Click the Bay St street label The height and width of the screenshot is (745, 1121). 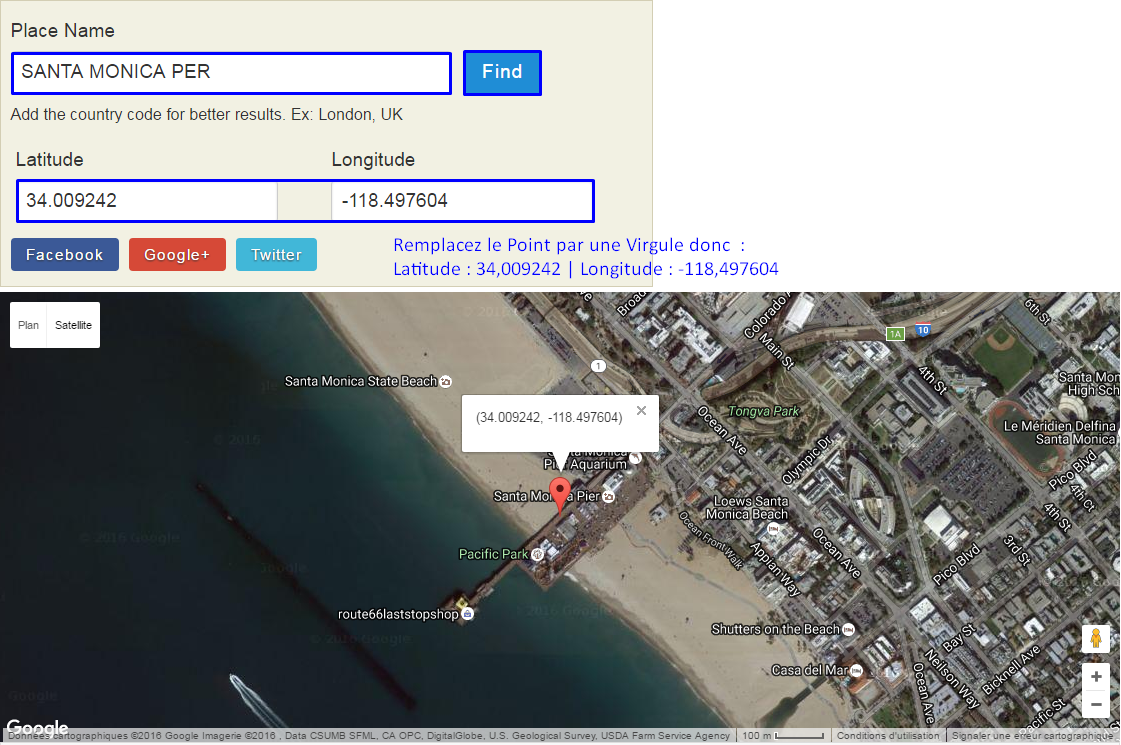coord(959,638)
